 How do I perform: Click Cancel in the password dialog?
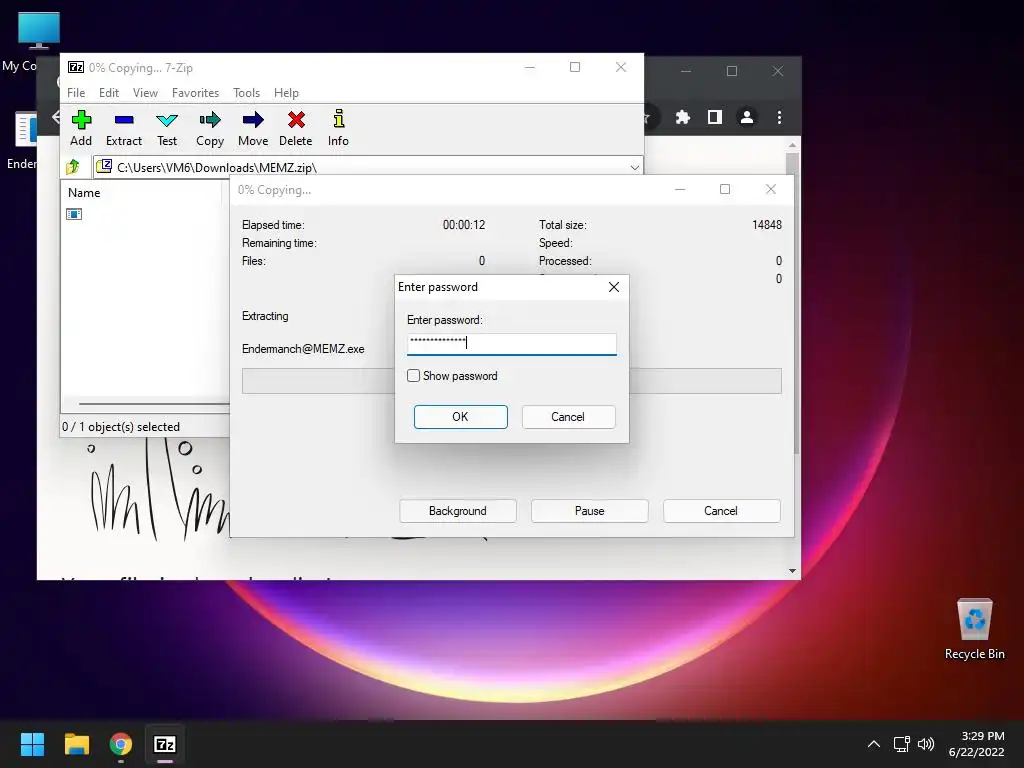[568, 417]
